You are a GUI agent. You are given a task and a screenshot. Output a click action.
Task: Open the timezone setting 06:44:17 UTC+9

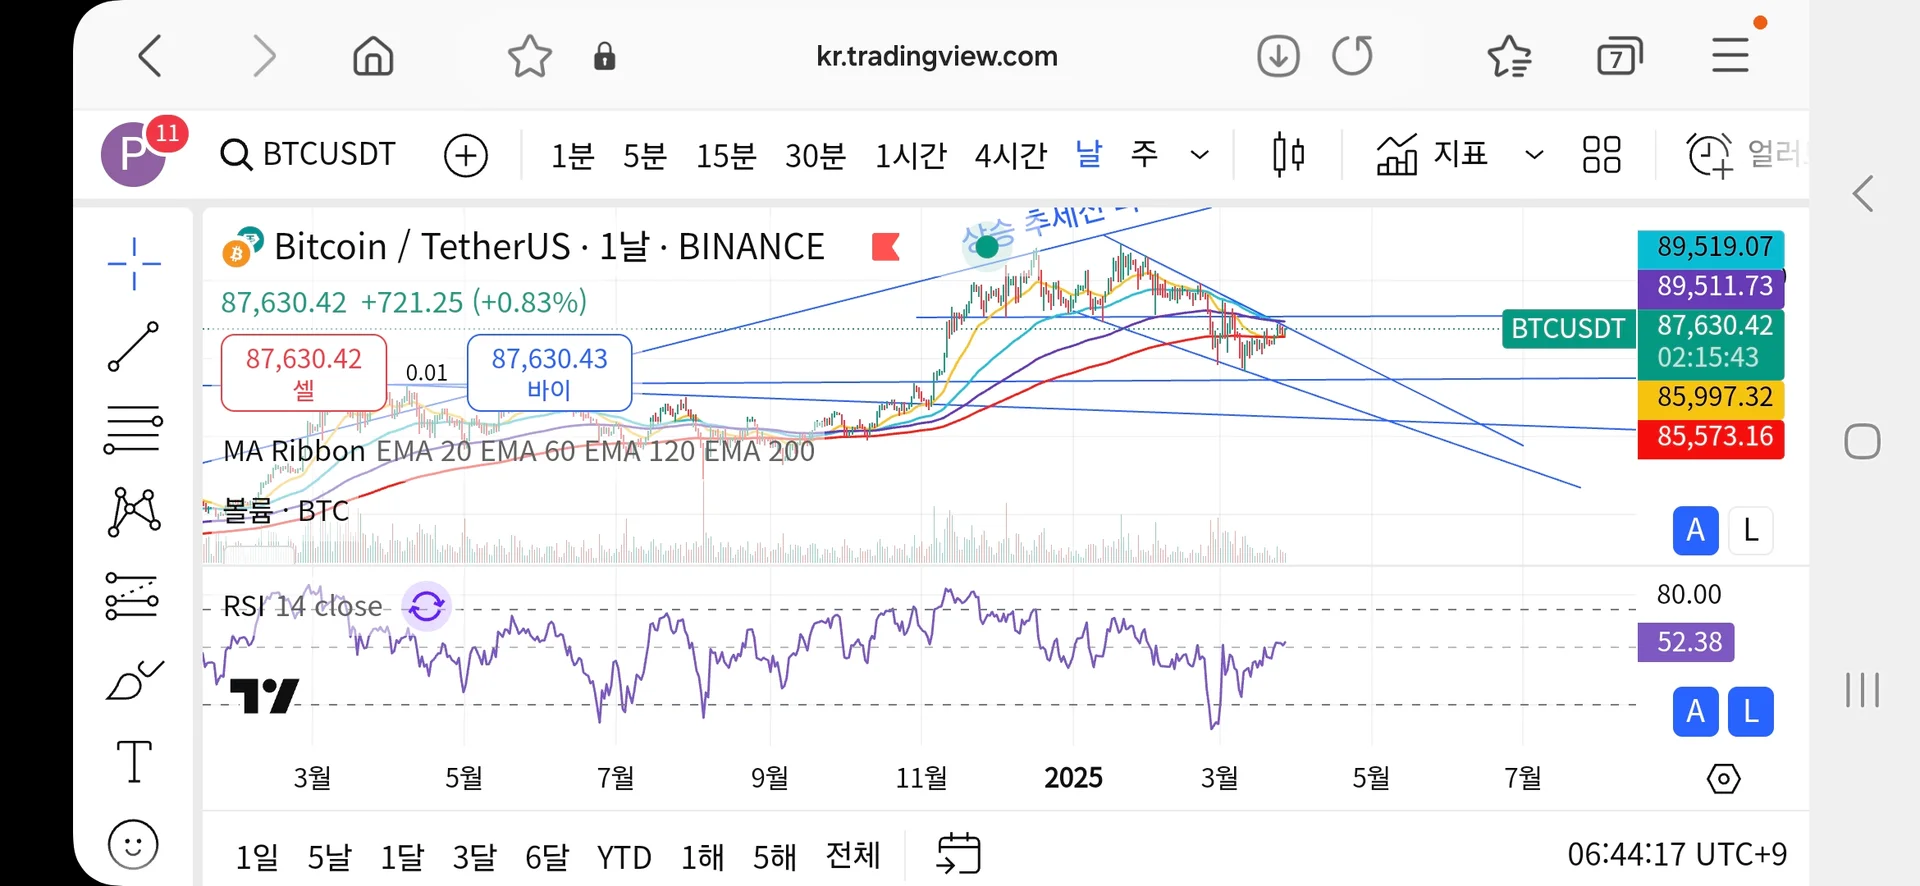[x=1677, y=854]
